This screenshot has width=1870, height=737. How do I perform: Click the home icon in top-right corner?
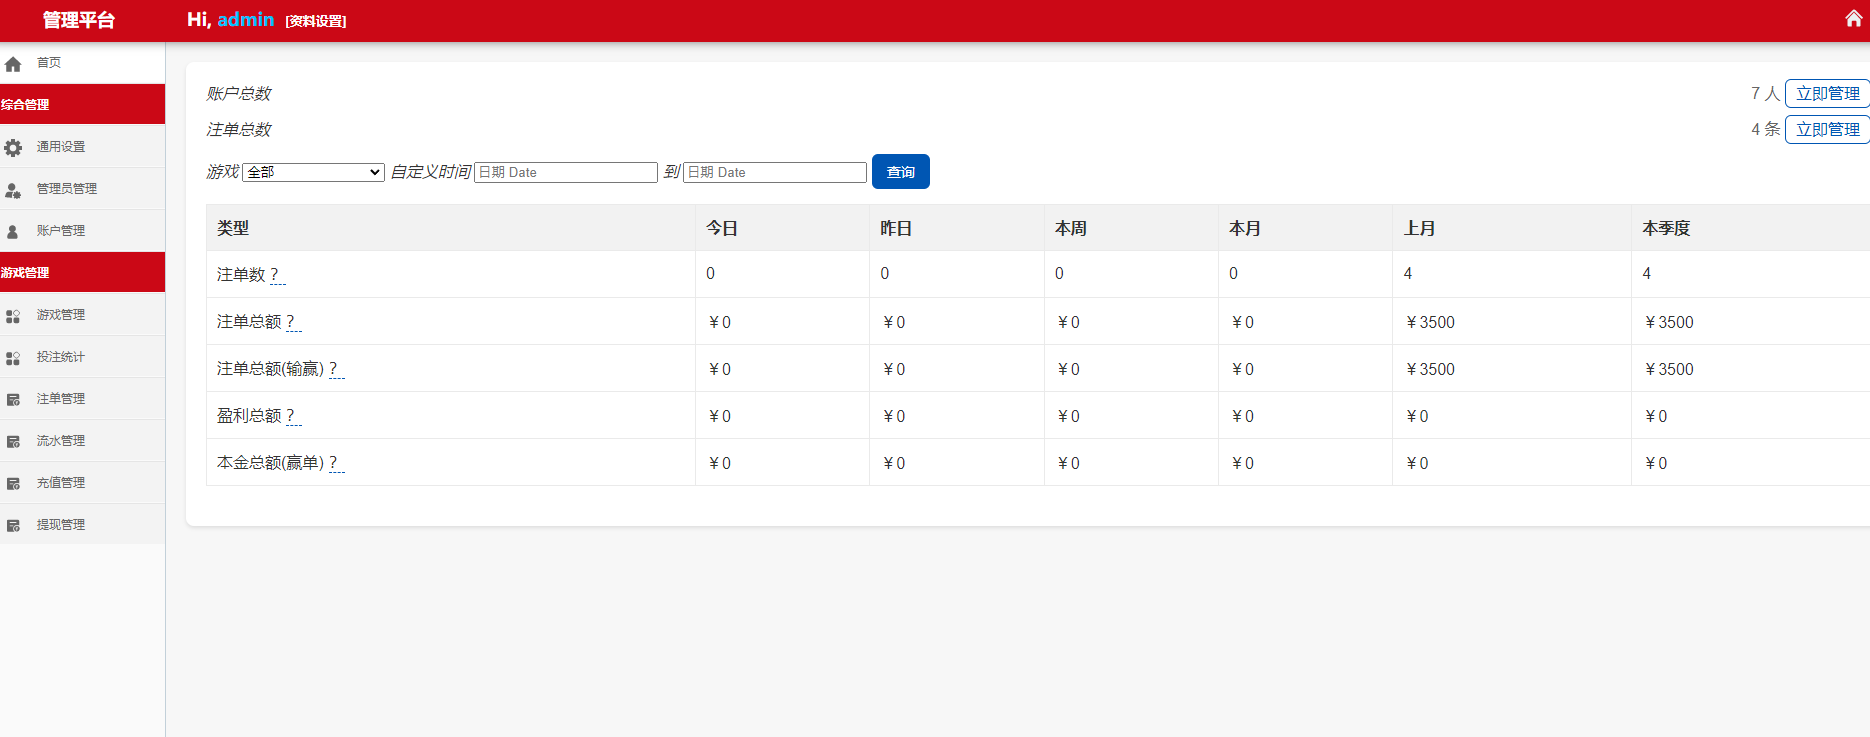tap(1853, 19)
